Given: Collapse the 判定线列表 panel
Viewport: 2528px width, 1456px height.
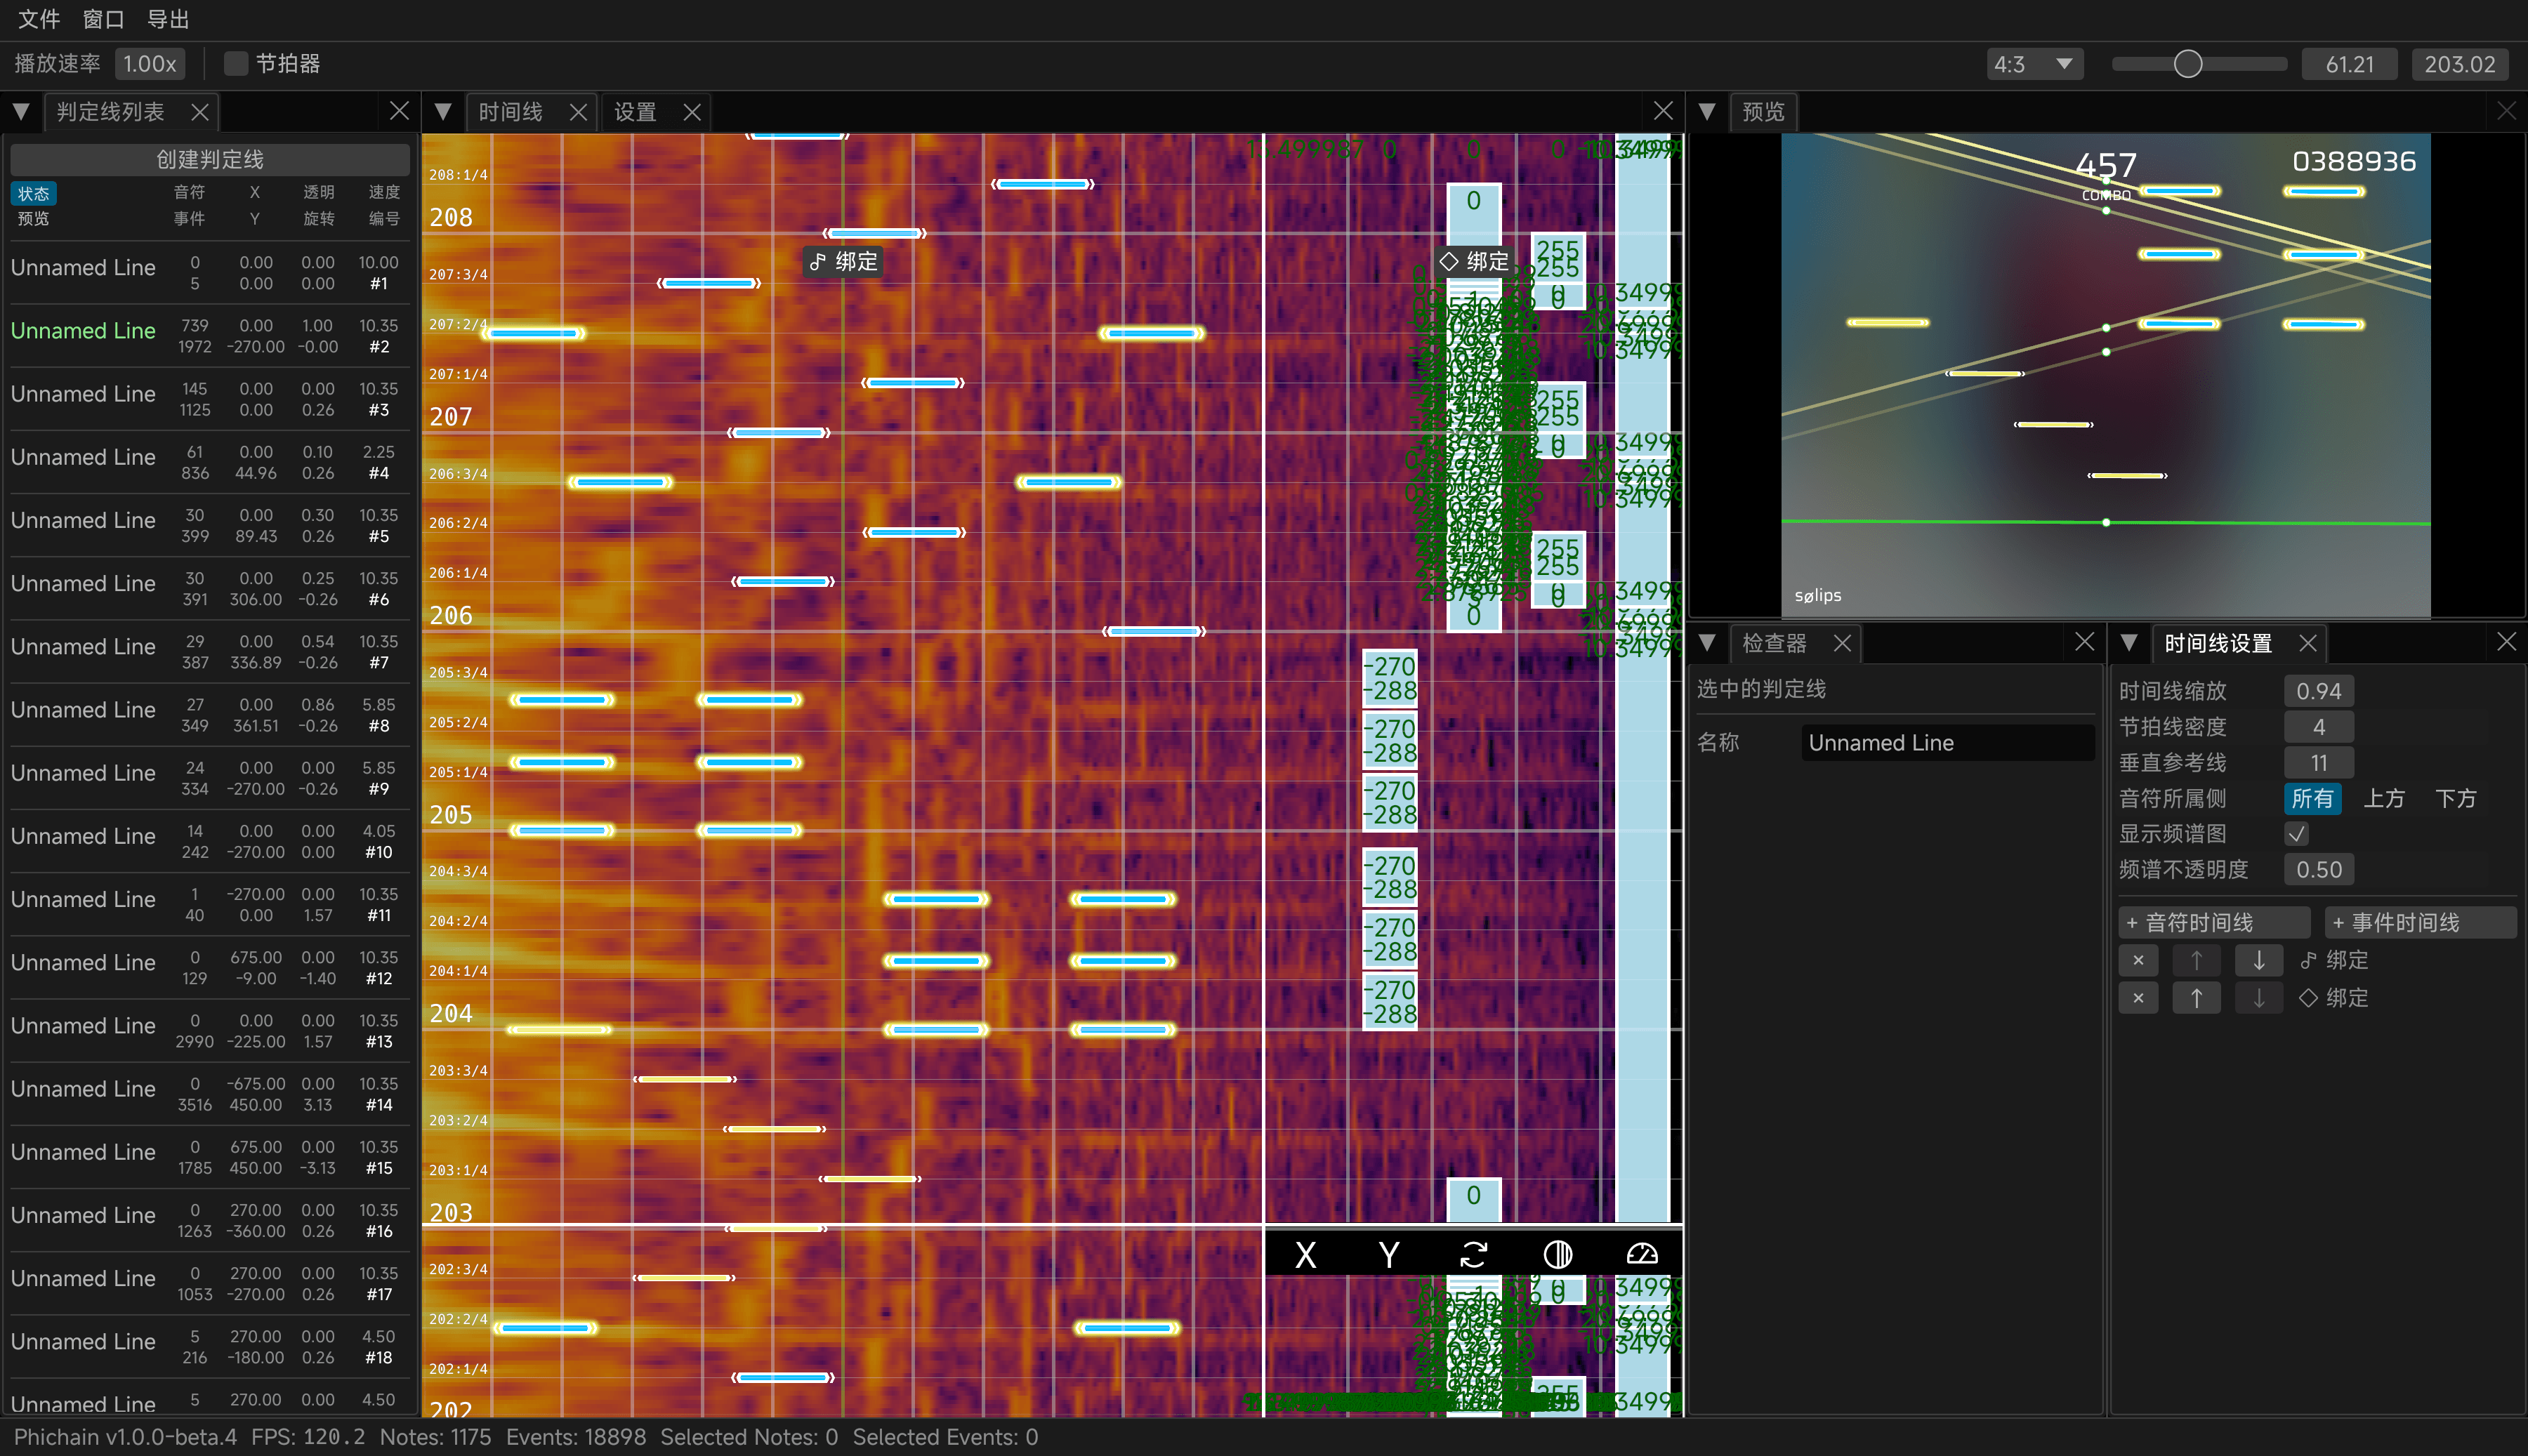Looking at the screenshot, I should coord(21,111).
